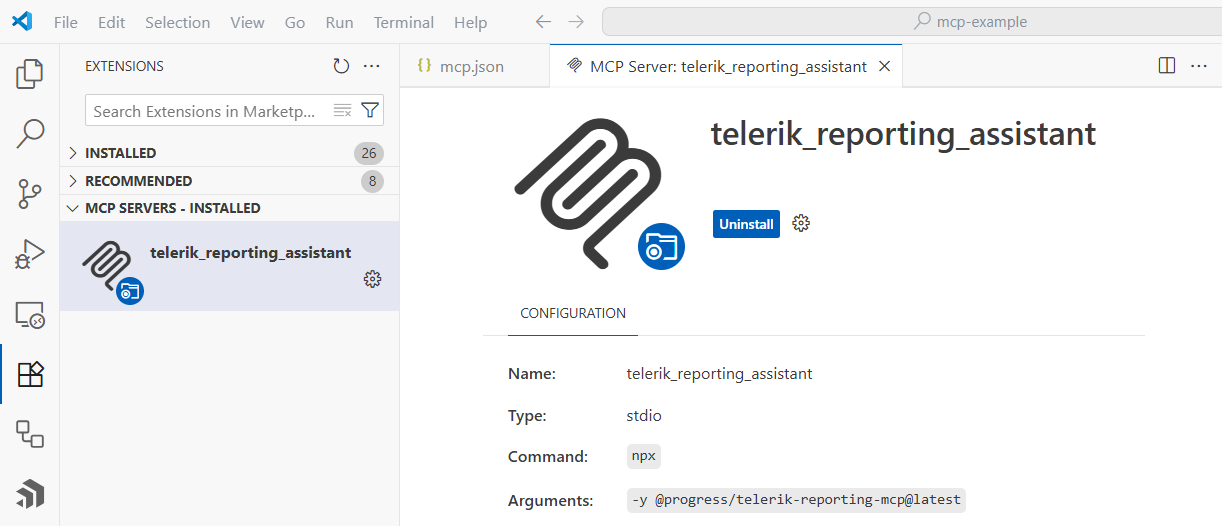Open the Edit menu
1222x526 pixels.
pos(112,22)
